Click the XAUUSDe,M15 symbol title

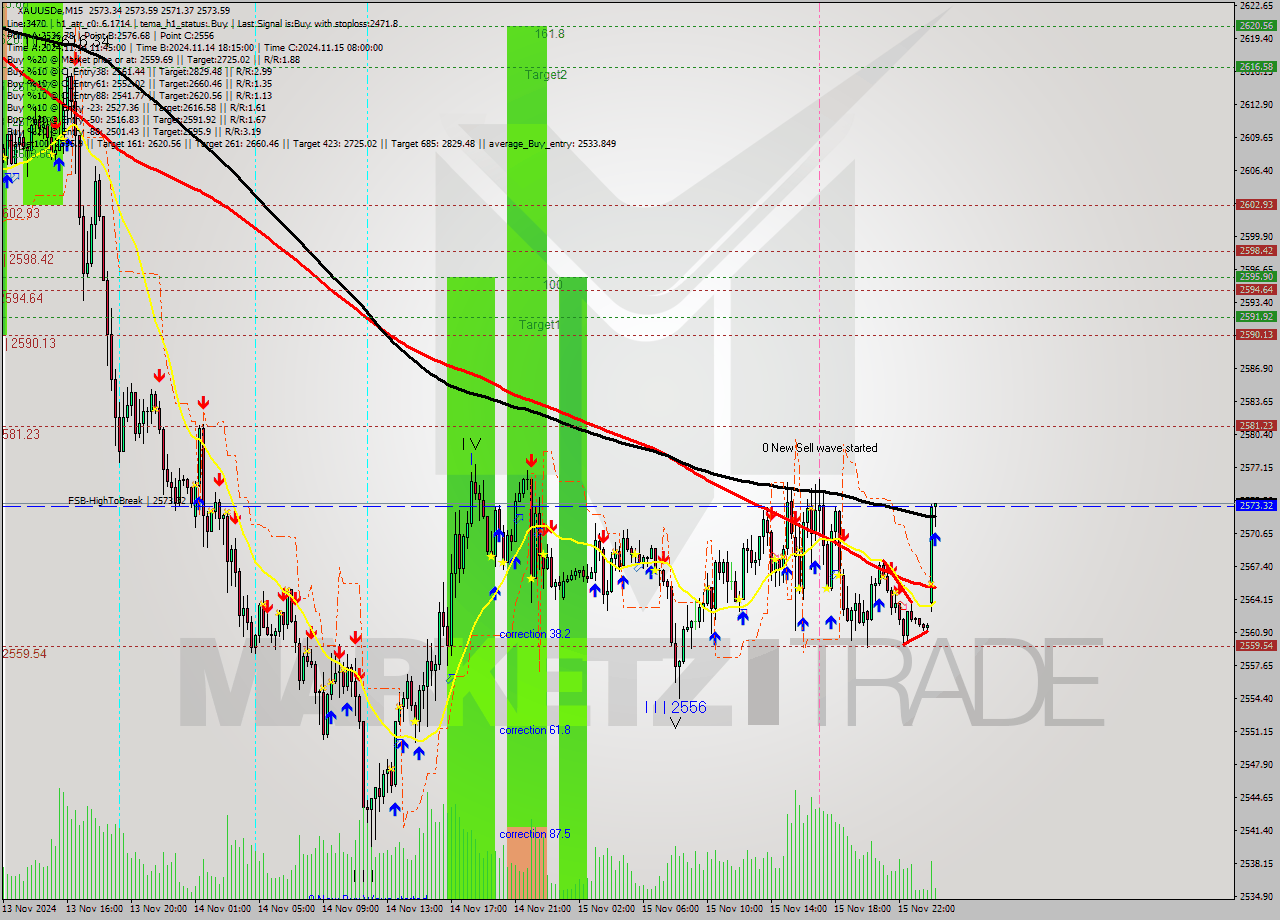tap(48, 10)
